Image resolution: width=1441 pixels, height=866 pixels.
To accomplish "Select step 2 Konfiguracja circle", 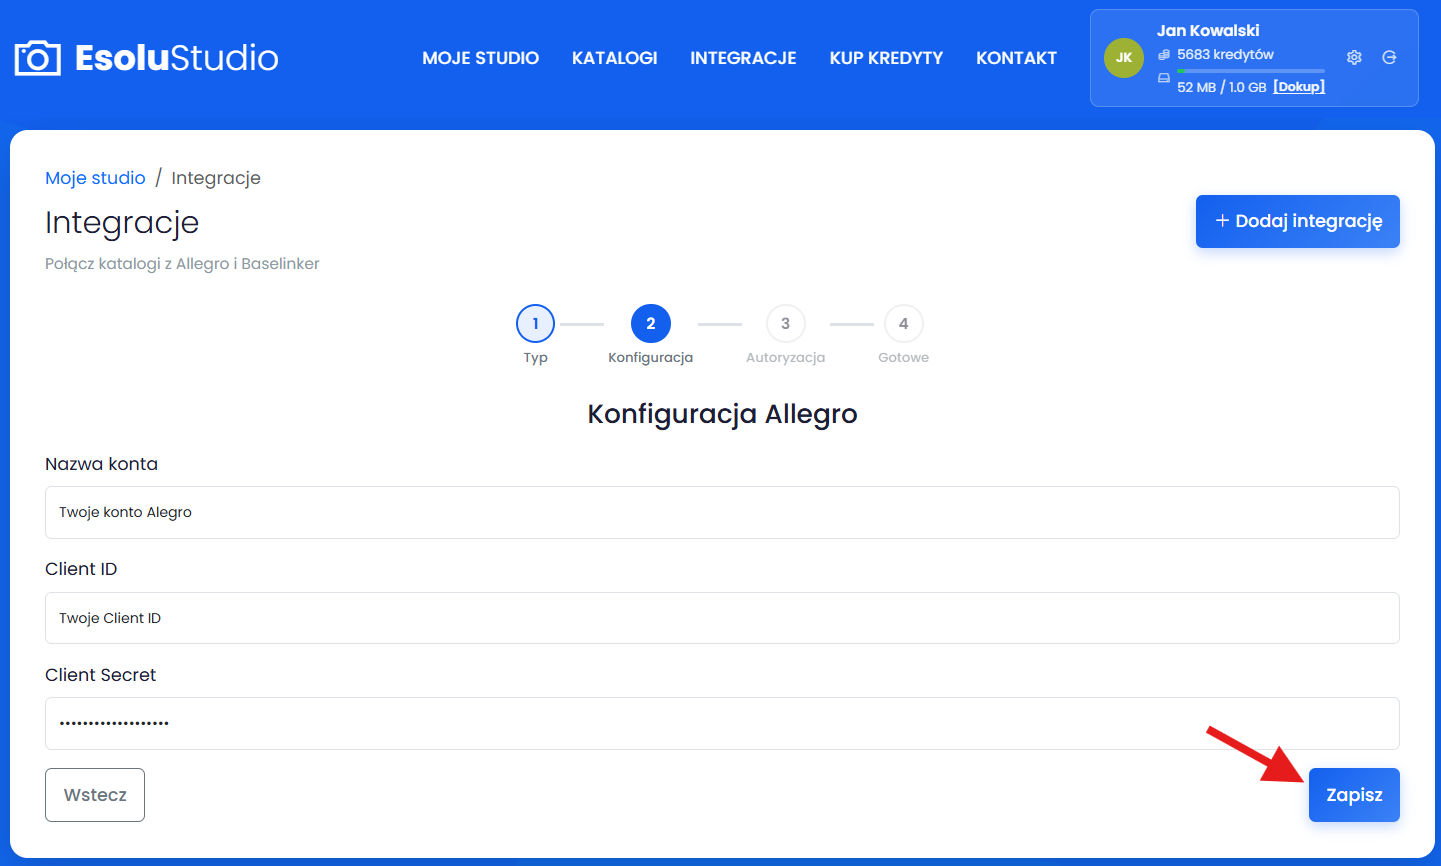I will tap(651, 324).
